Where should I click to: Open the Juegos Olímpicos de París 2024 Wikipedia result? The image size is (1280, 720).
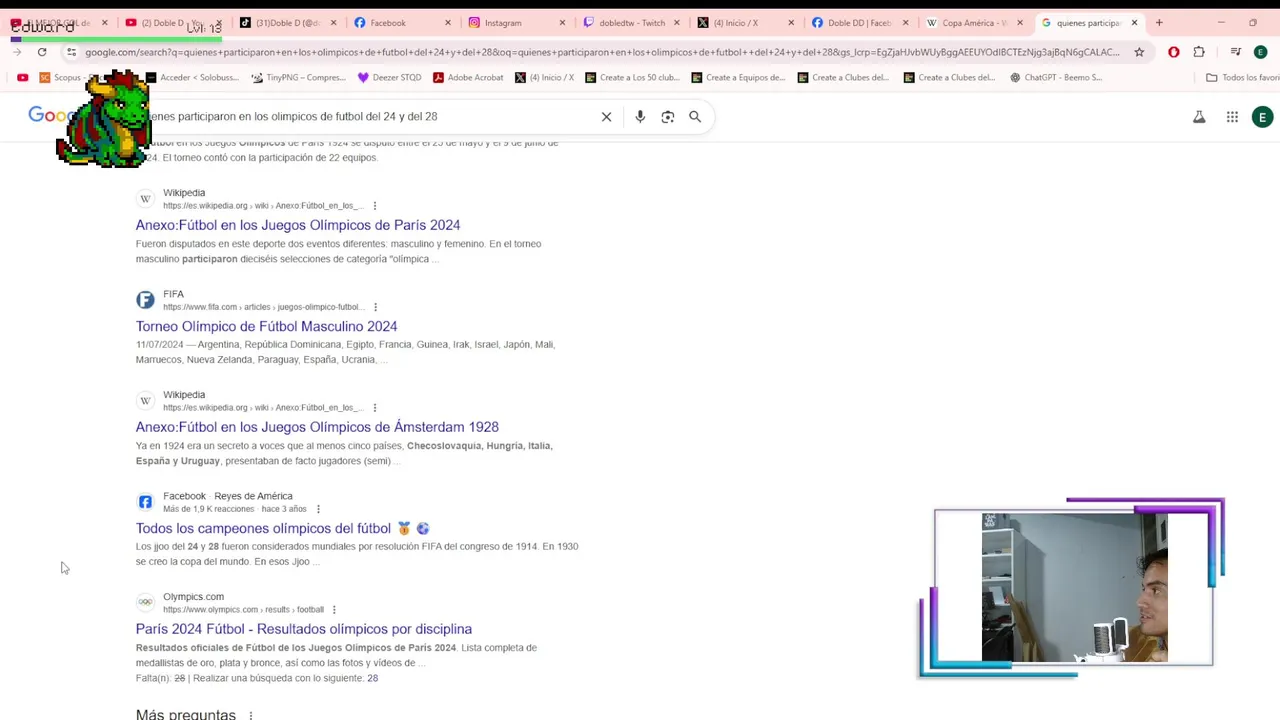pos(298,225)
